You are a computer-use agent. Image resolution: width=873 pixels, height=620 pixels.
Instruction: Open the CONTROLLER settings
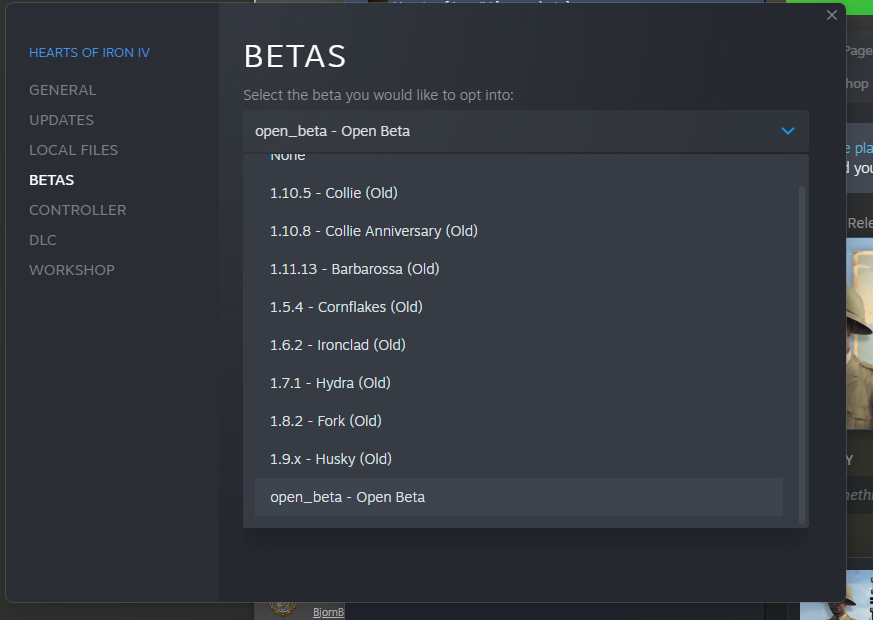pos(77,209)
